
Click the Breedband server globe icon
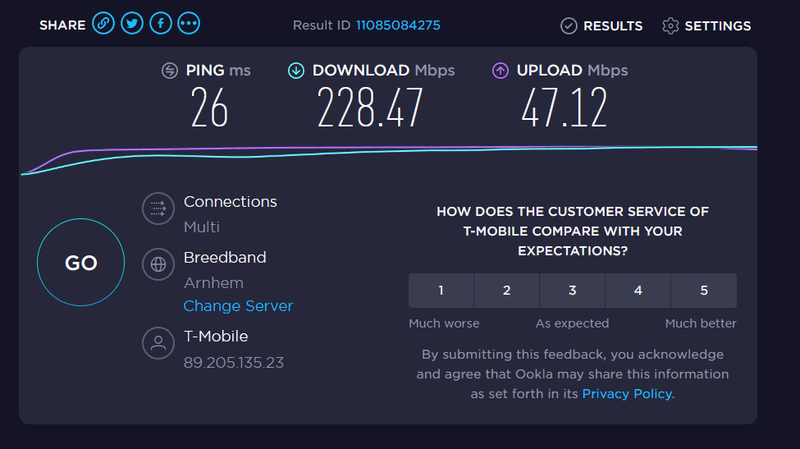click(158, 264)
